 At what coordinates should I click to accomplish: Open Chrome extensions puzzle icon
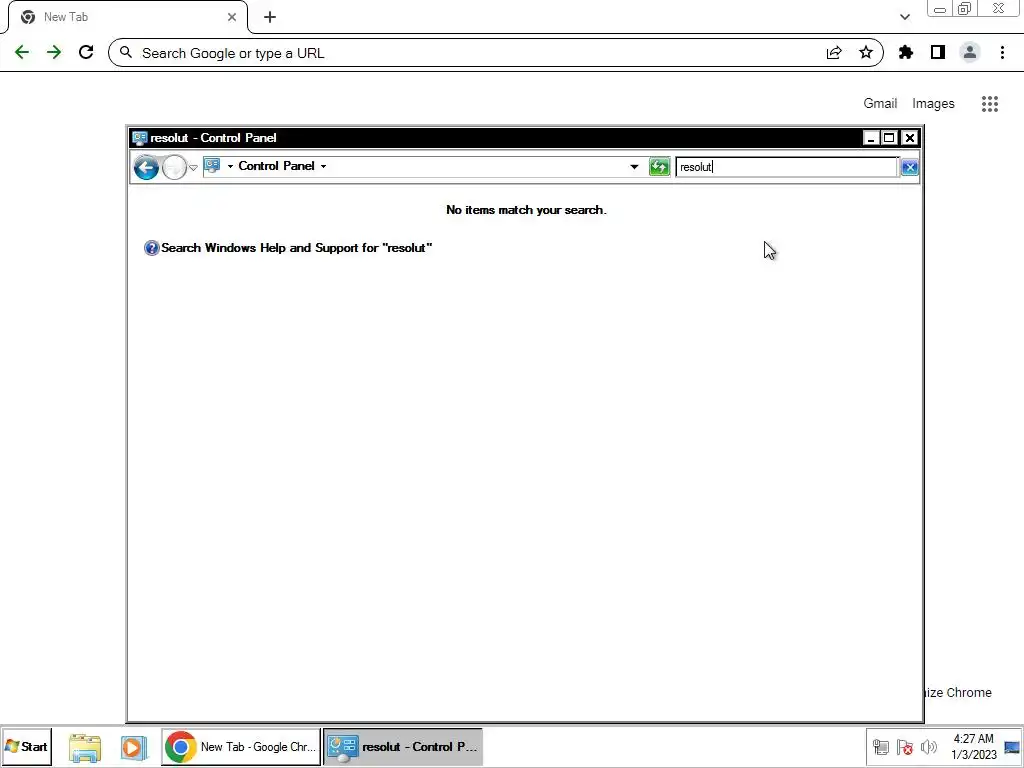click(x=906, y=52)
